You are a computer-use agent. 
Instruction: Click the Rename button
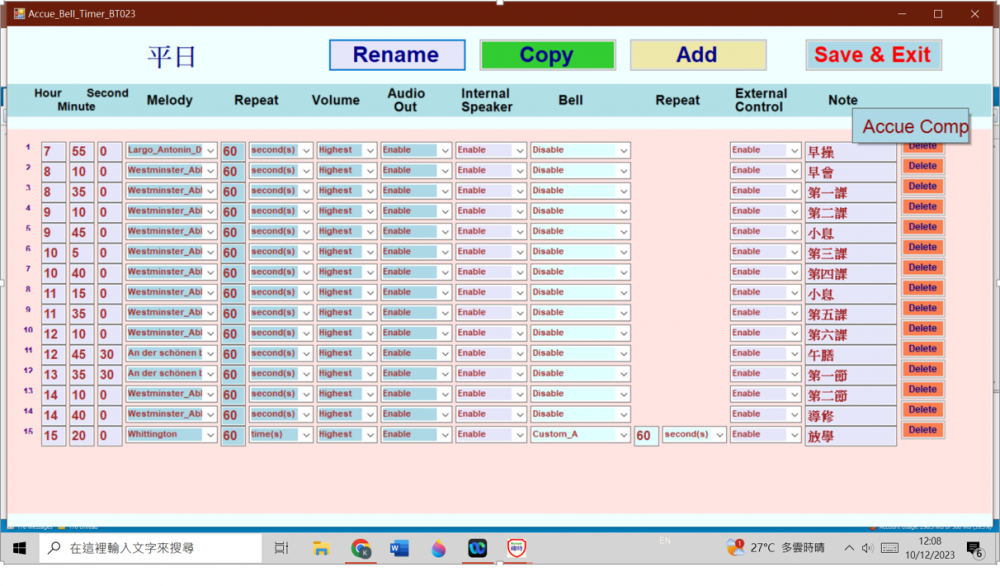coord(397,55)
